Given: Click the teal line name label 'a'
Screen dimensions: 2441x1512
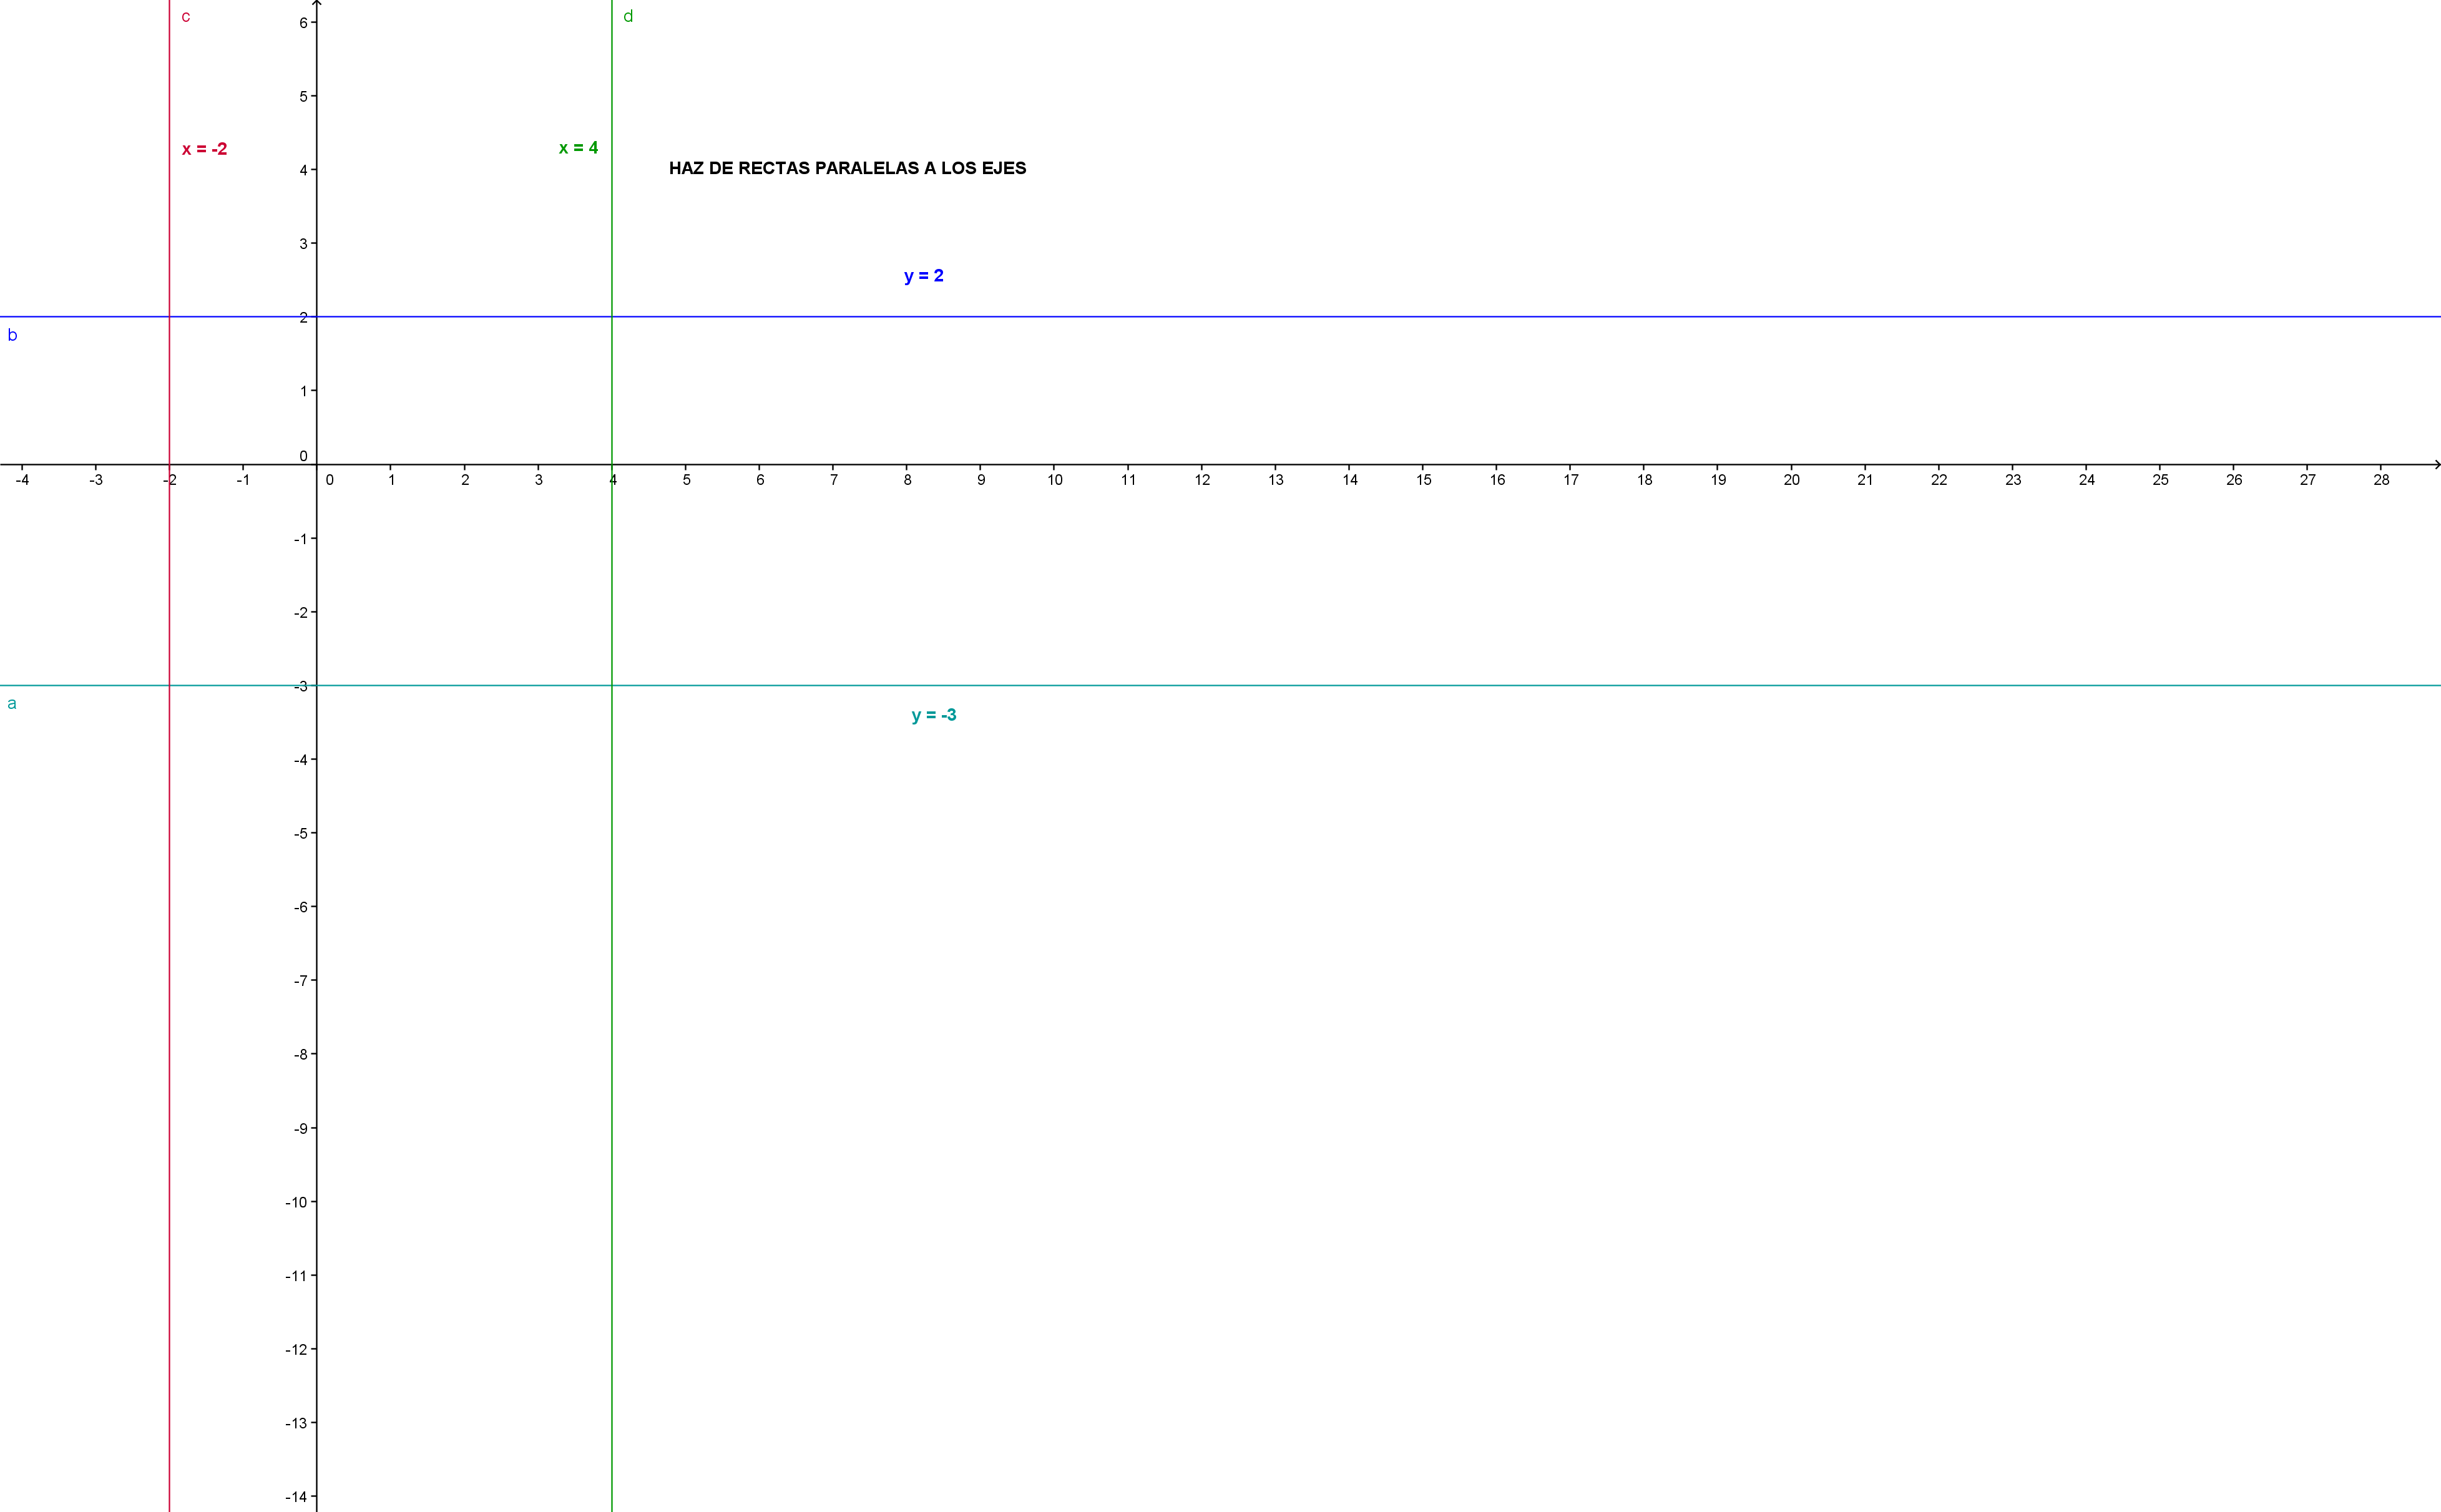Looking at the screenshot, I should [12, 703].
